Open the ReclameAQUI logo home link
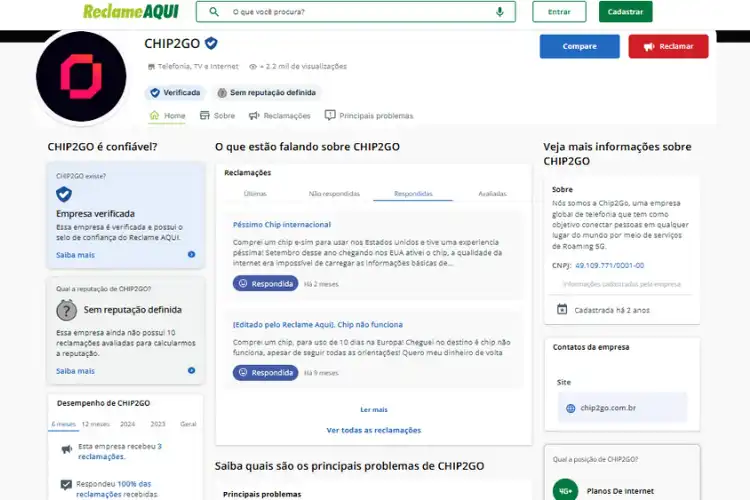This screenshot has height=500, width=750. click(131, 11)
